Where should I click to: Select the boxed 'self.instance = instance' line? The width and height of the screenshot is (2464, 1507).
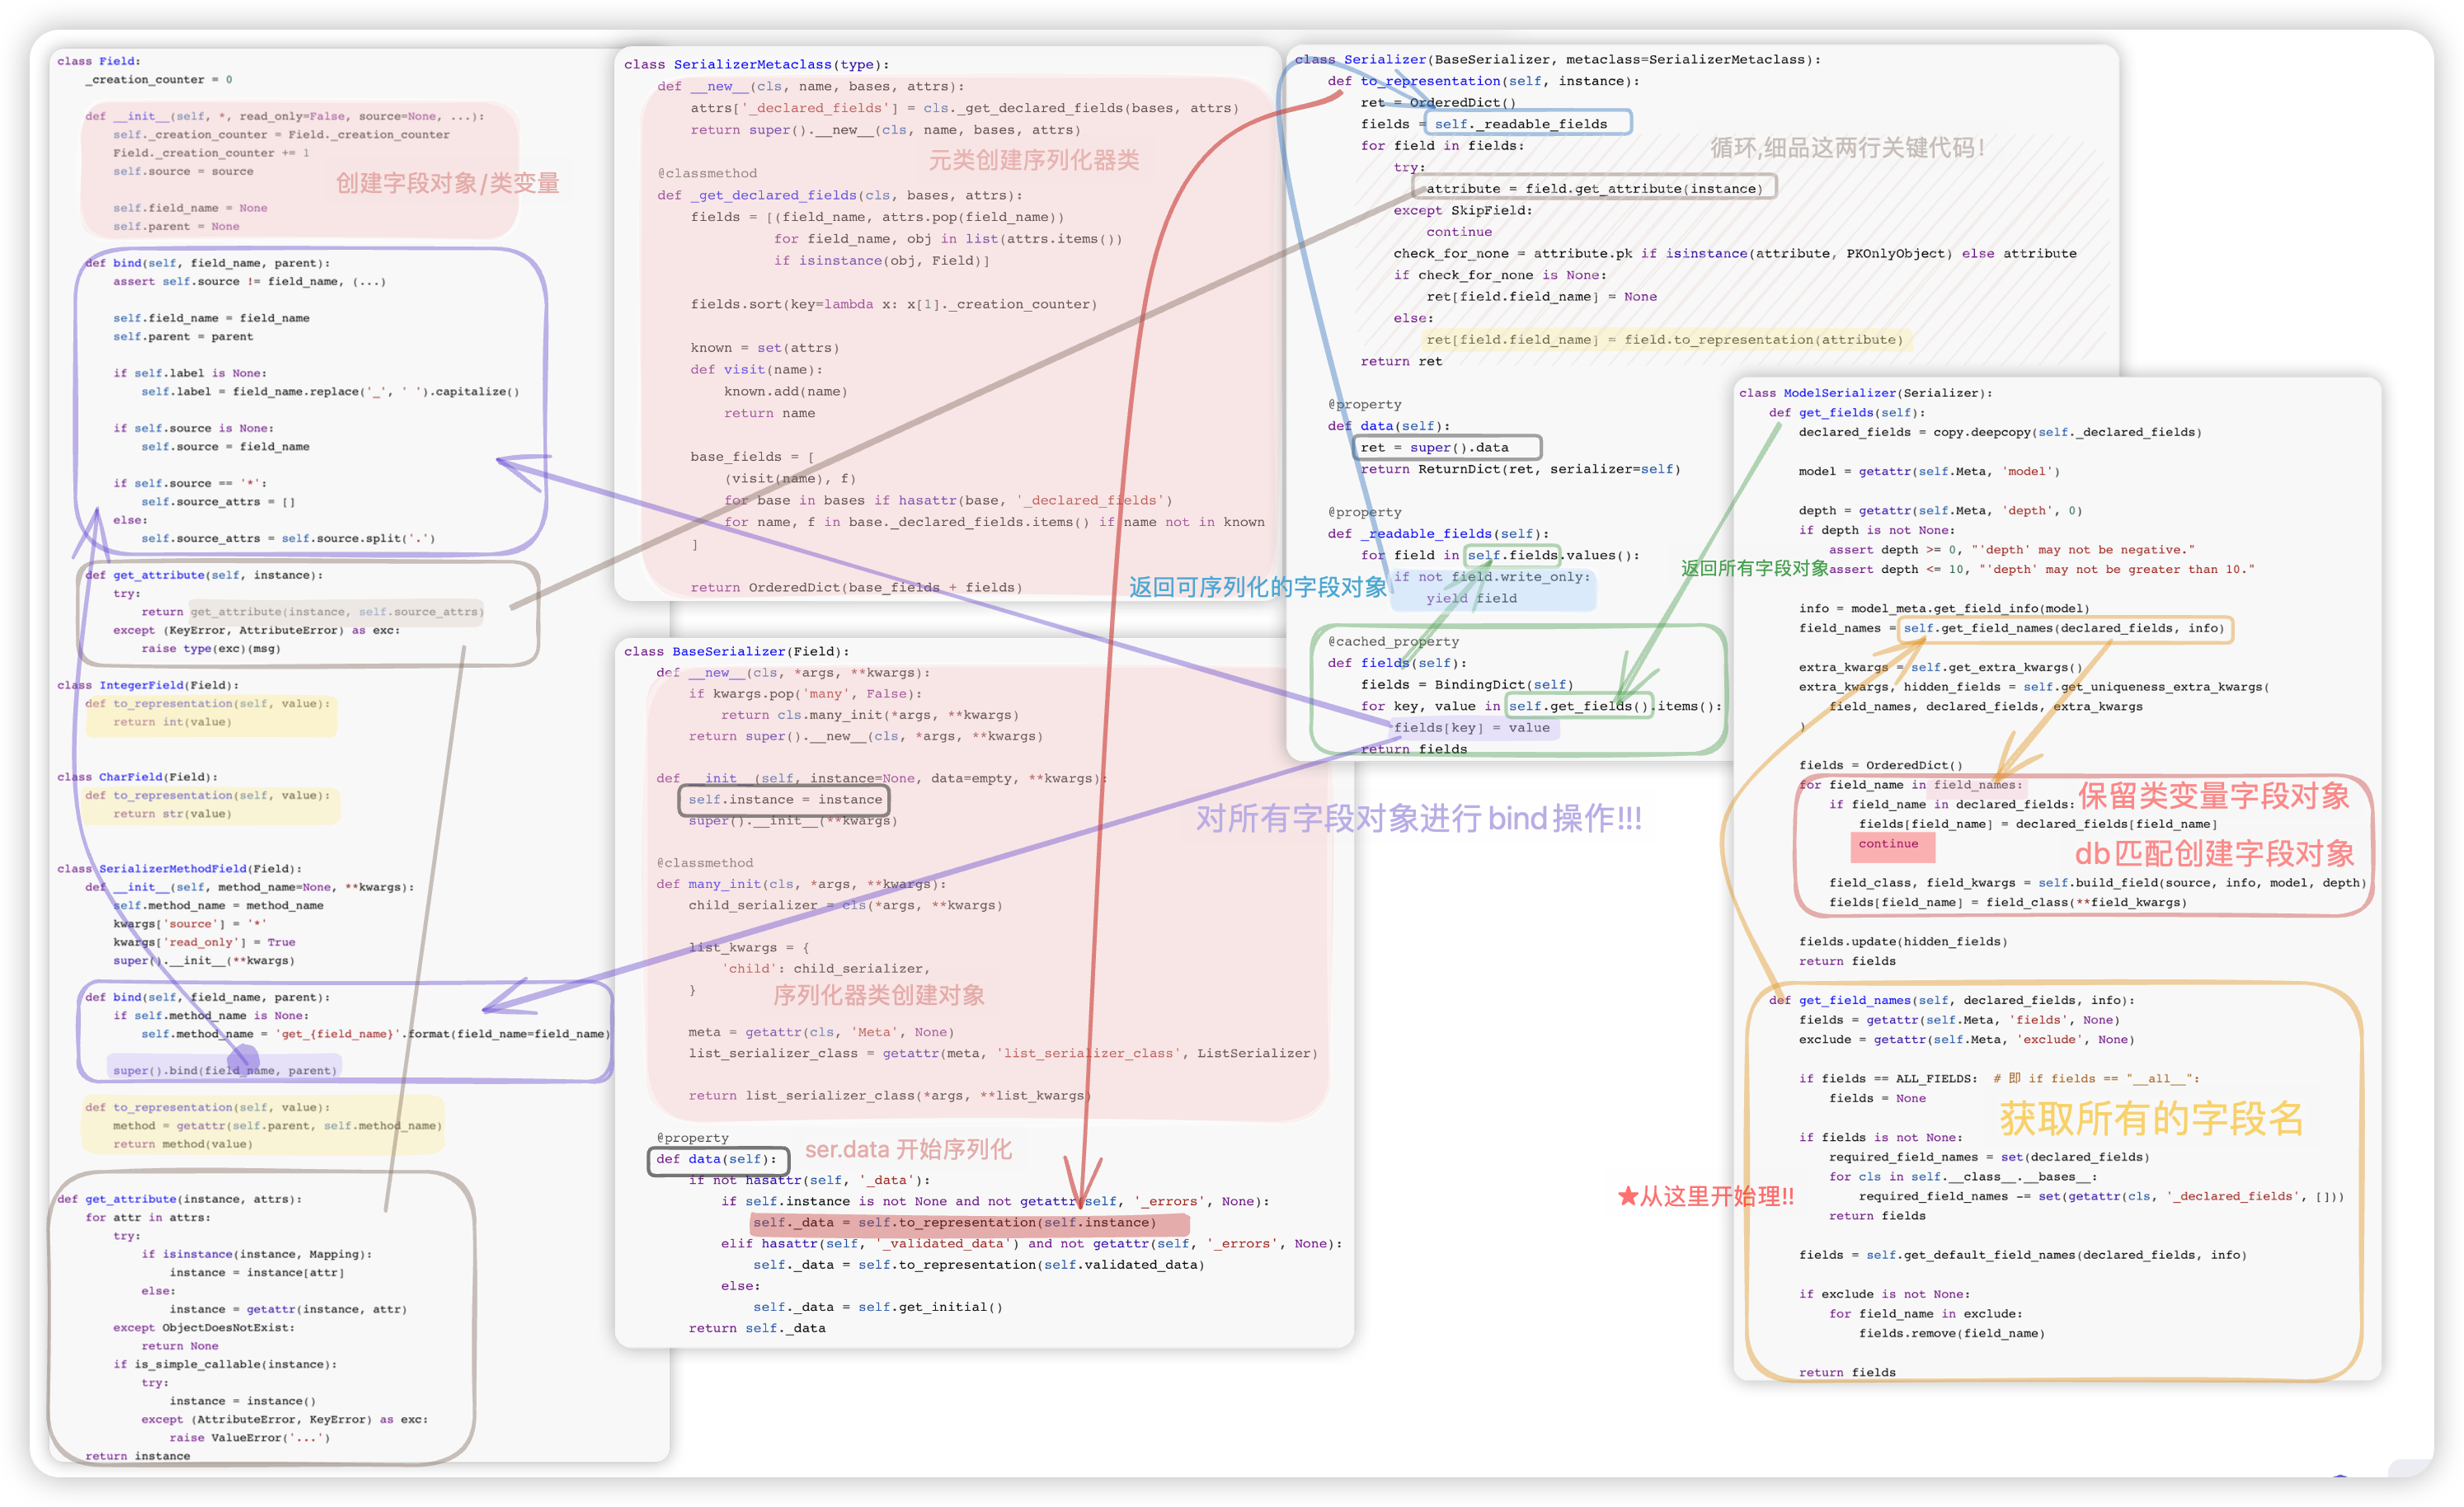click(x=784, y=800)
